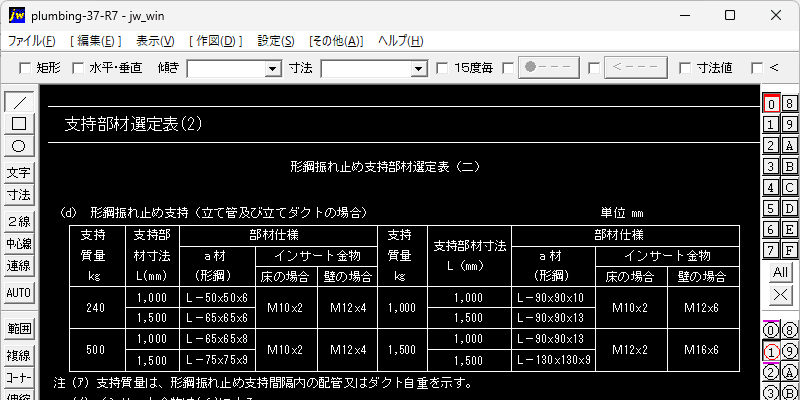Select layer group 0 circle button
Viewport: 800px width, 400px height.
[x=771, y=331]
